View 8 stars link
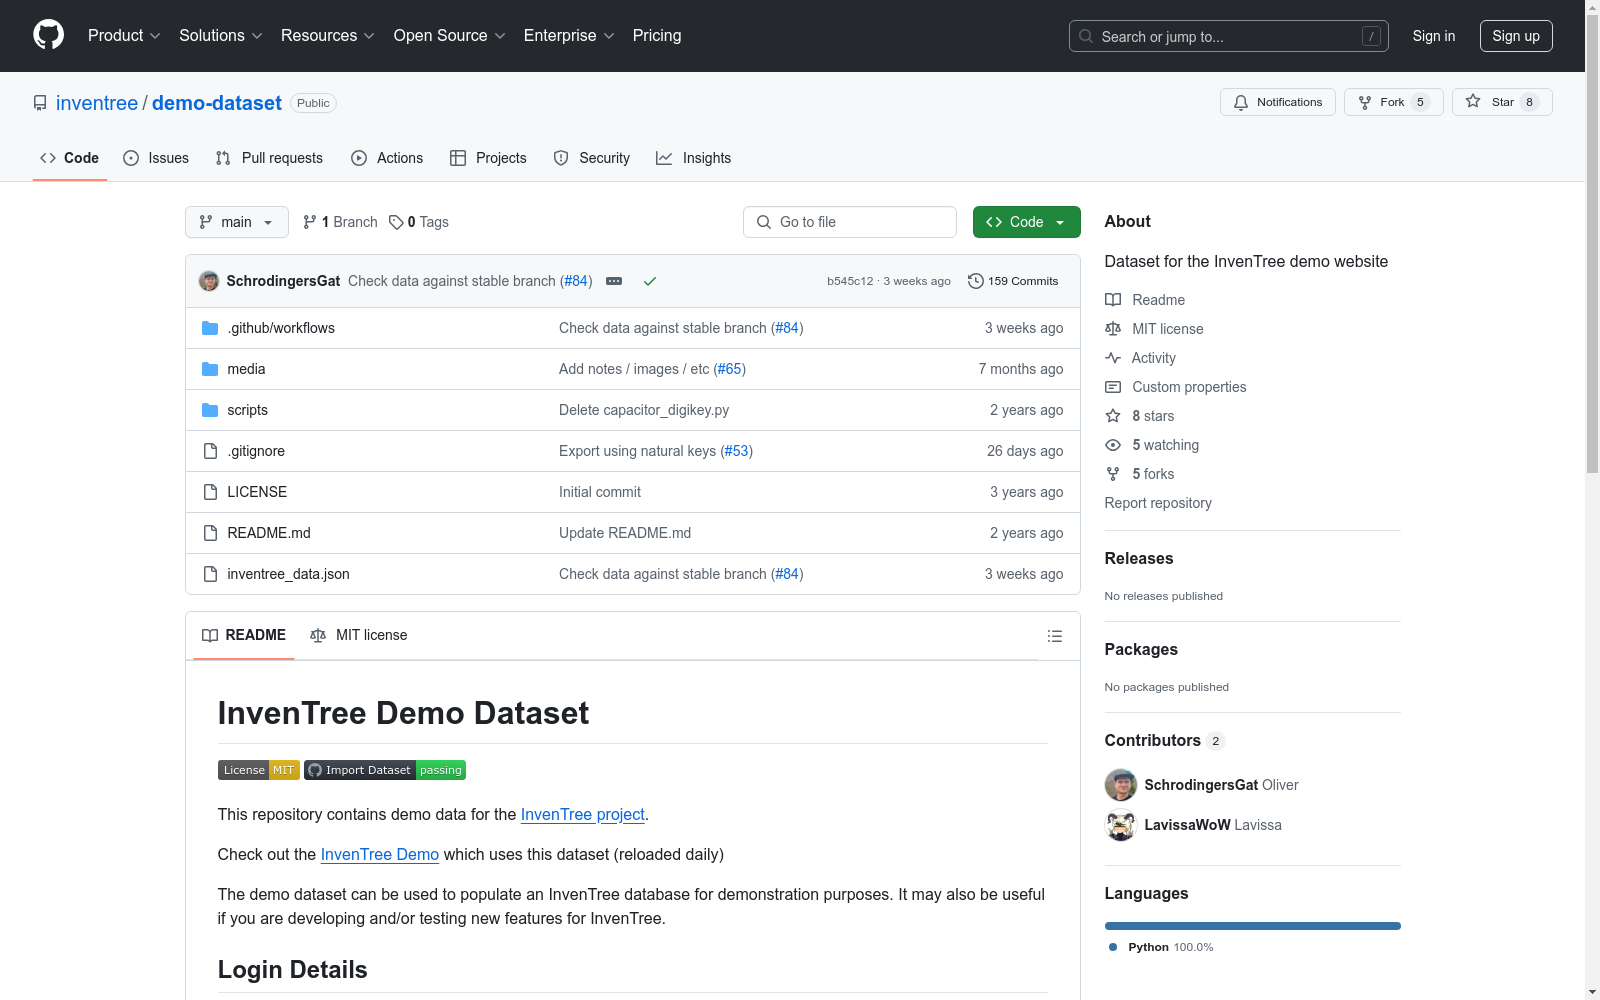 click(1140, 416)
